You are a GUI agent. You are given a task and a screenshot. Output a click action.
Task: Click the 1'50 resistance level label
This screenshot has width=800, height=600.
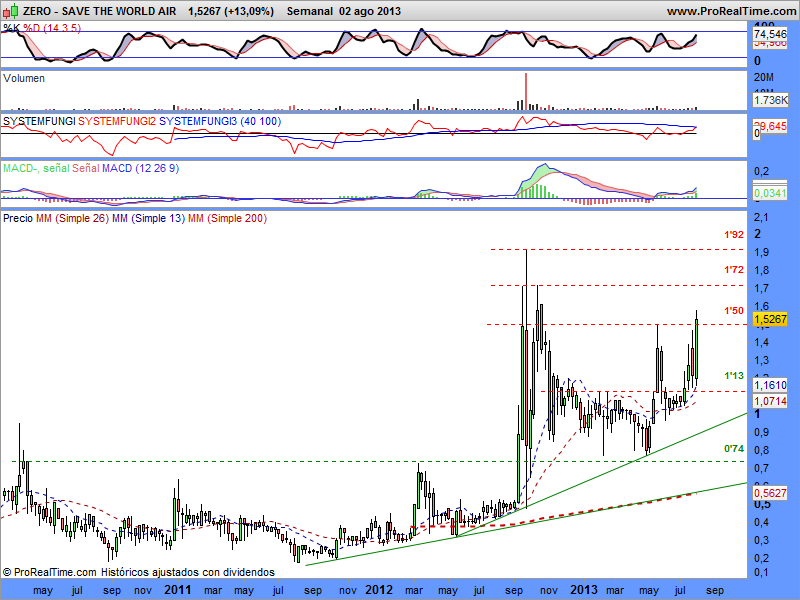click(734, 310)
